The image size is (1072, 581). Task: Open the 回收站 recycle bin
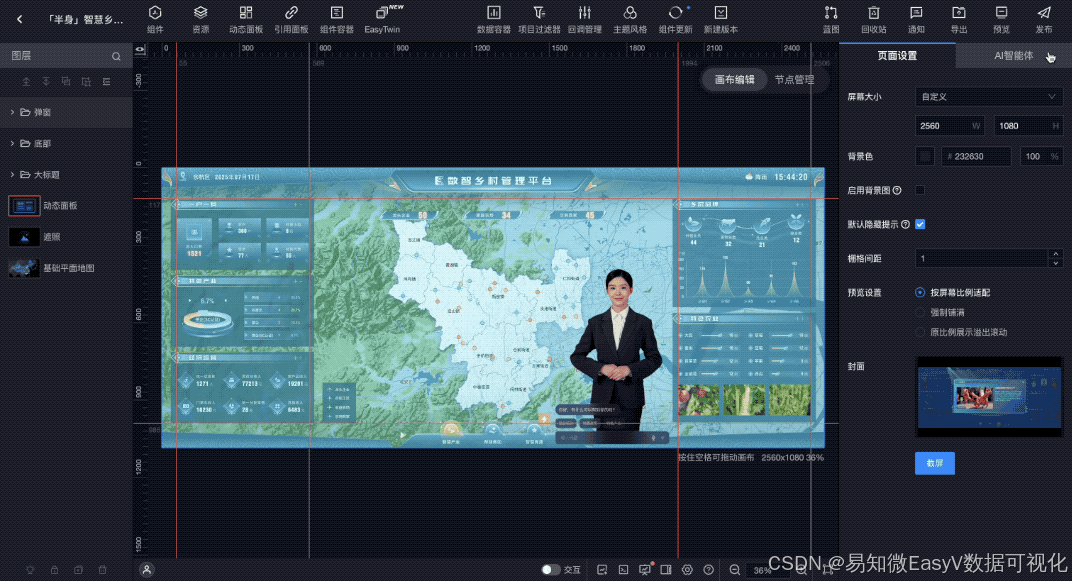tap(874, 19)
